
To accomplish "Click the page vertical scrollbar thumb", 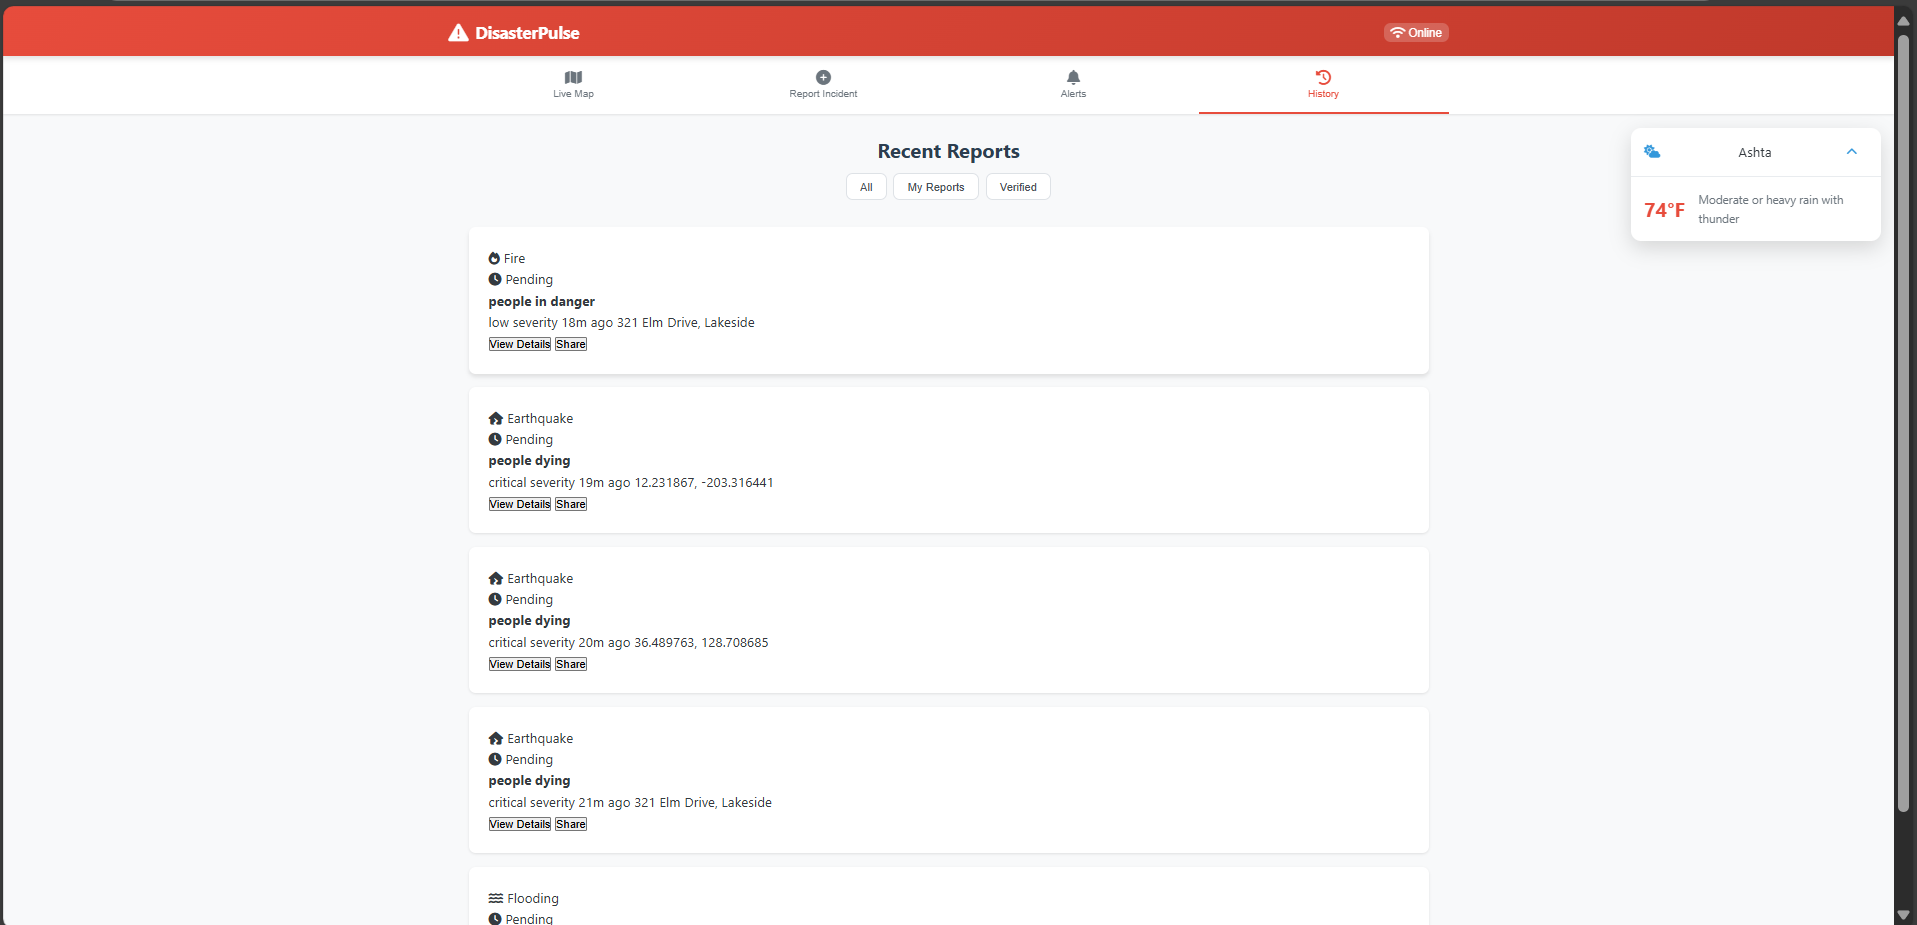I will tap(1904, 423).
